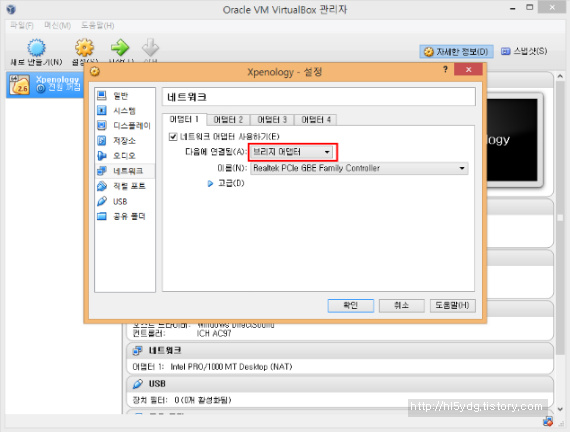This screenshot has width=570, height=432.
Task: Select the USB settings icon in sidebar
Action: (102, 201)
